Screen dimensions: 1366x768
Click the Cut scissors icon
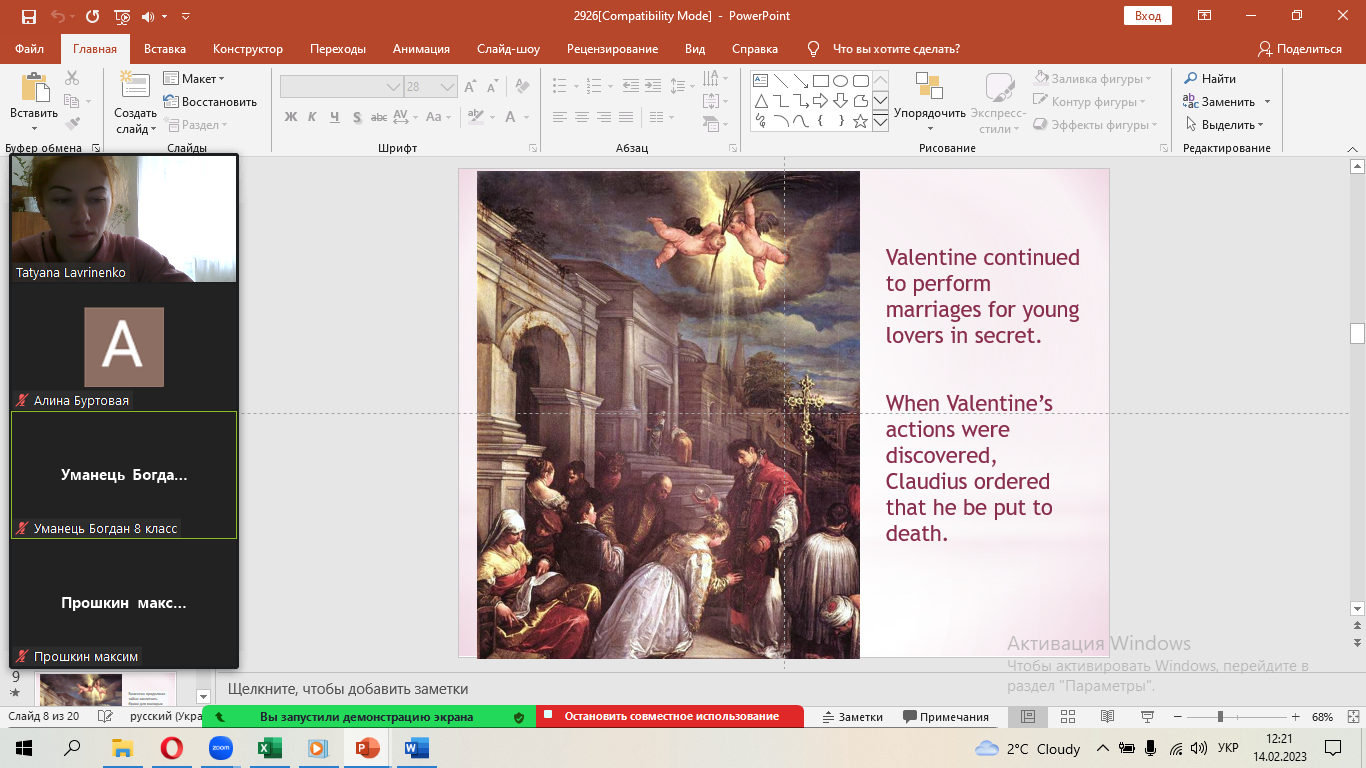click(x=72, y=78)
